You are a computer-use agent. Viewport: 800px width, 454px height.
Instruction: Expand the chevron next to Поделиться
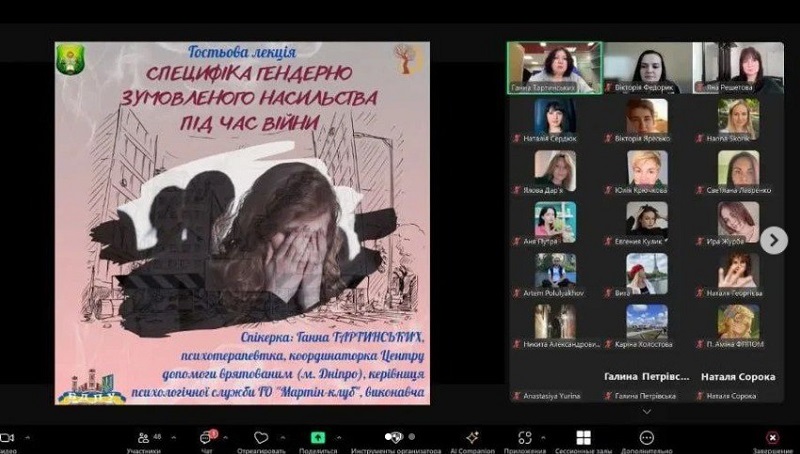(339, 437)
